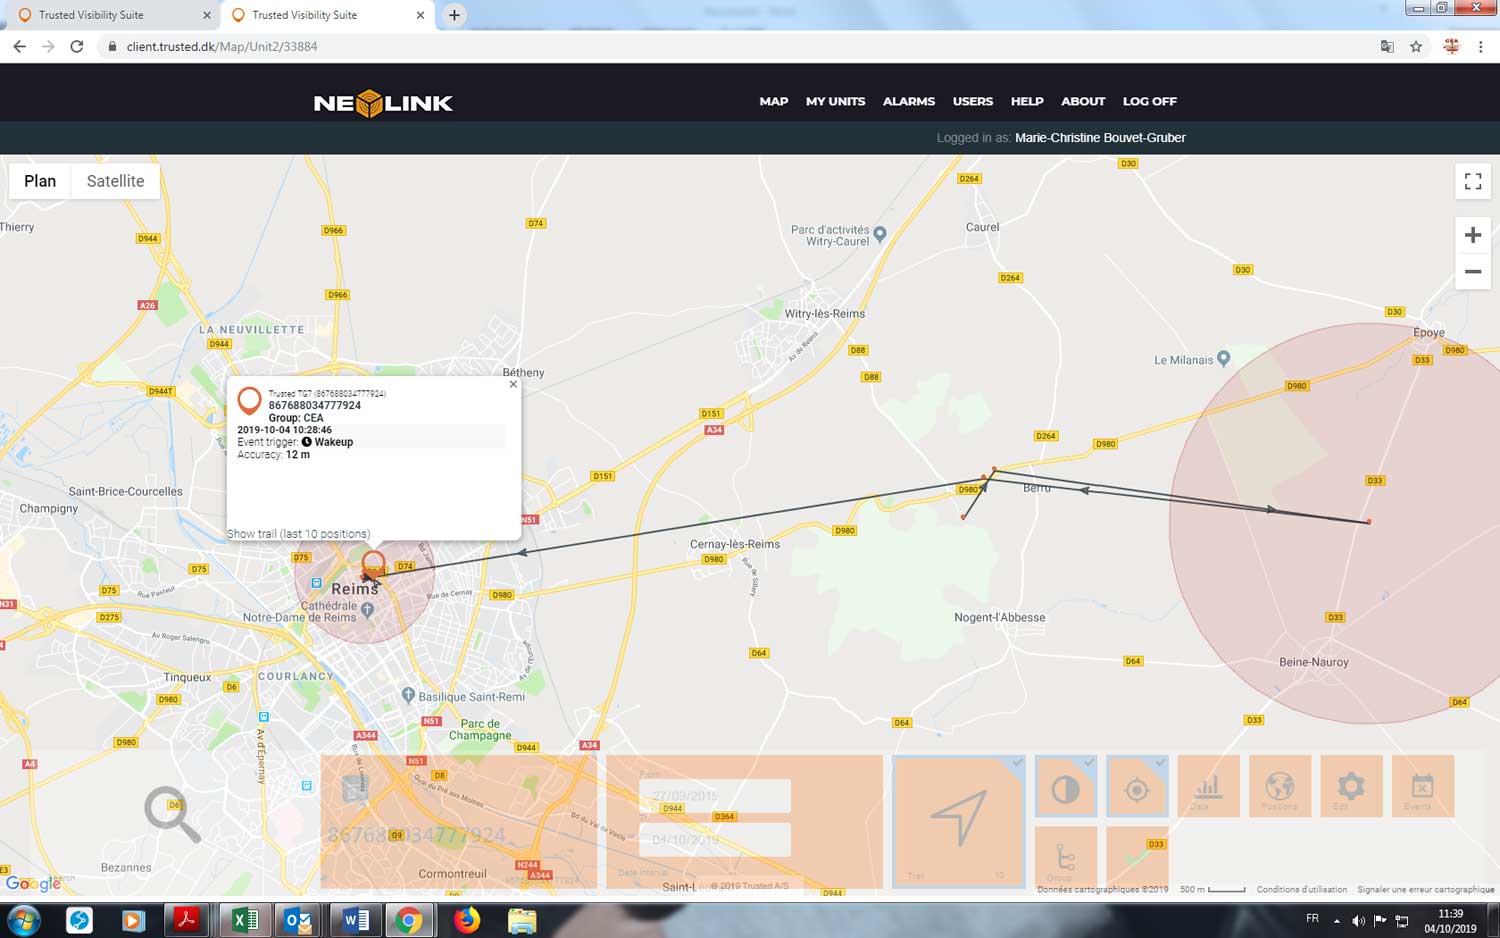The height and width of the screenshot is (938, 1500).
Task: Open the ABOUT page
Action: click(1082, 101)
